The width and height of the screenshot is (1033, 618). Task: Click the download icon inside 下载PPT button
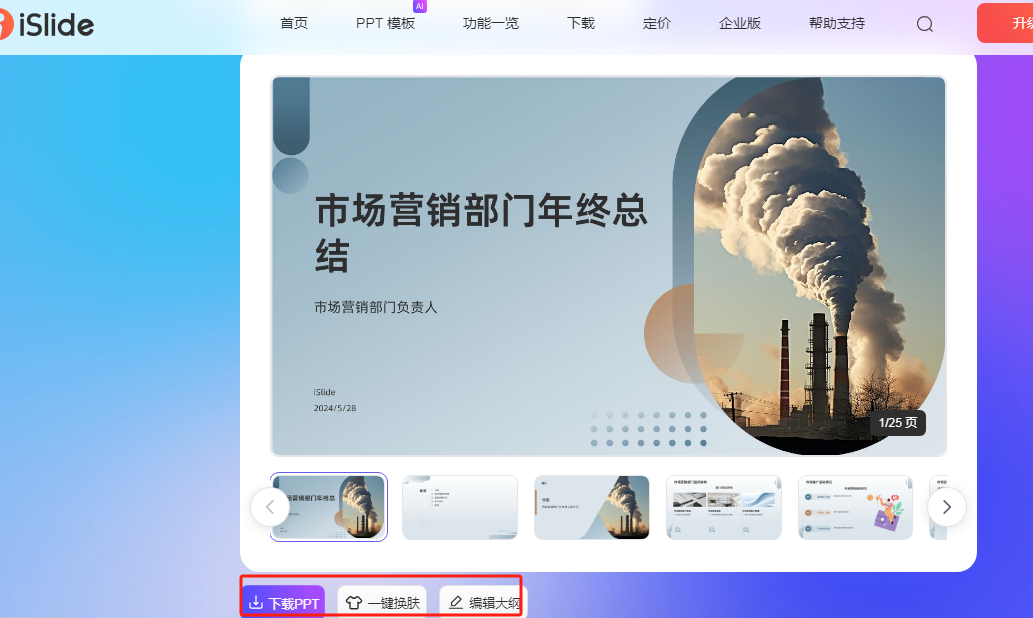256,601
